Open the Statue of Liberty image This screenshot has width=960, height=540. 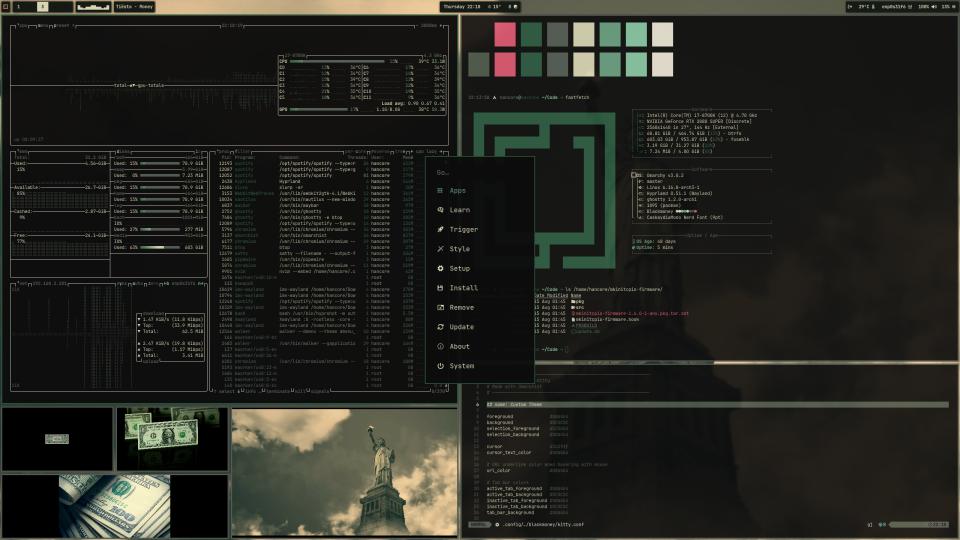pyautogui.click(x=344, y=472)
